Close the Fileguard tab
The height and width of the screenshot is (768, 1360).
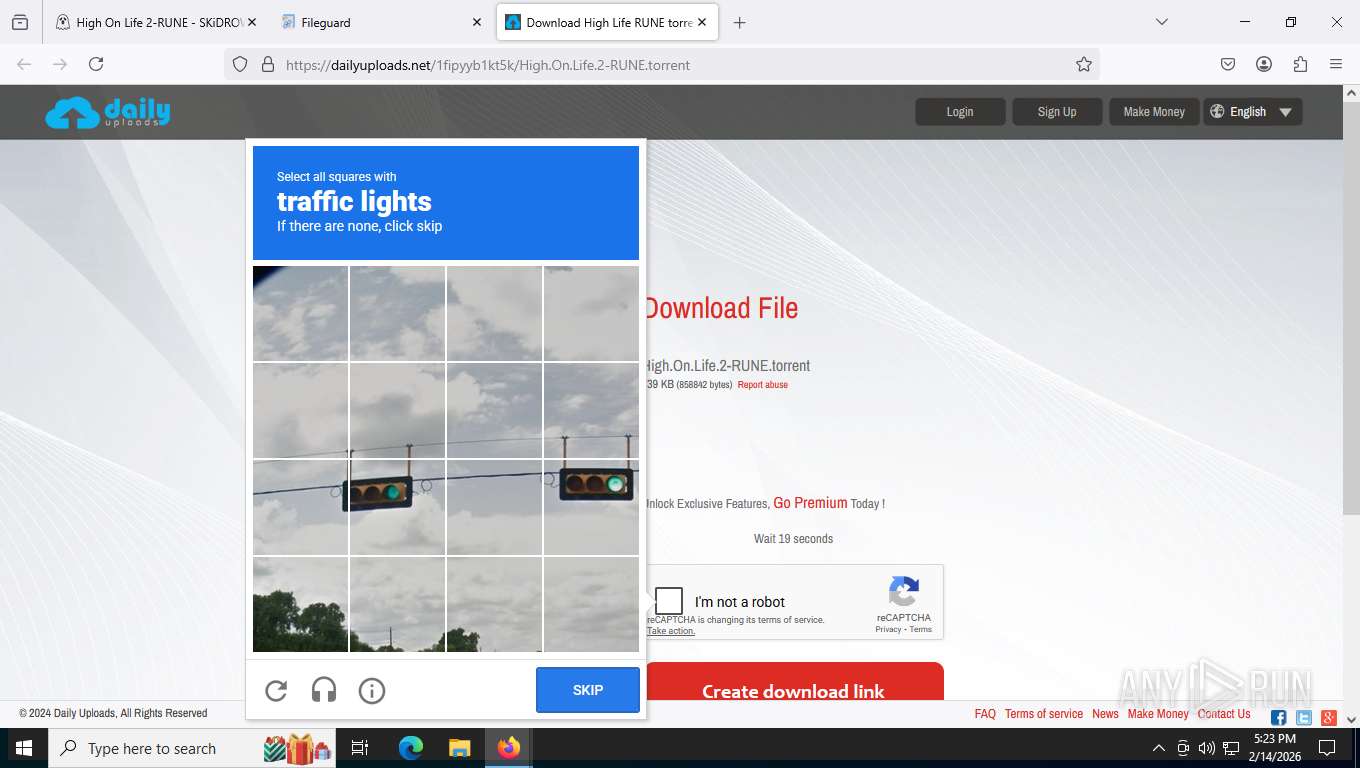[476, 22]
